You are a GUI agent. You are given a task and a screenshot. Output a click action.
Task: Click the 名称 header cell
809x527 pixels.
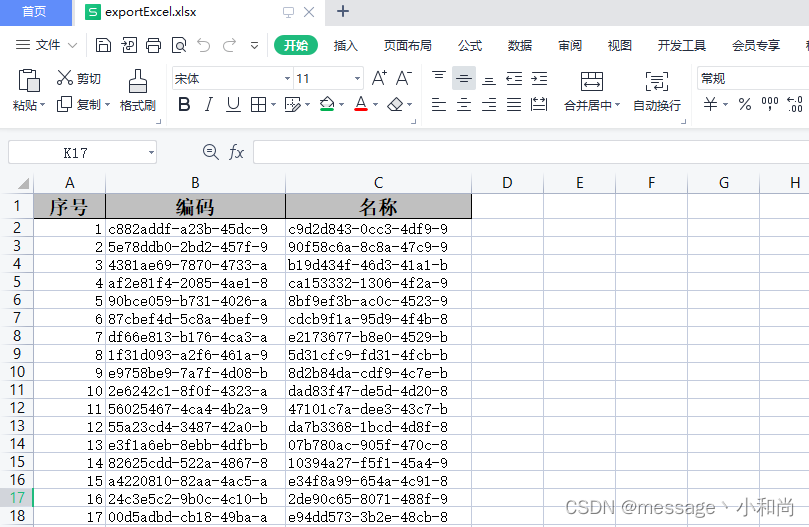[x=378, y=206]
